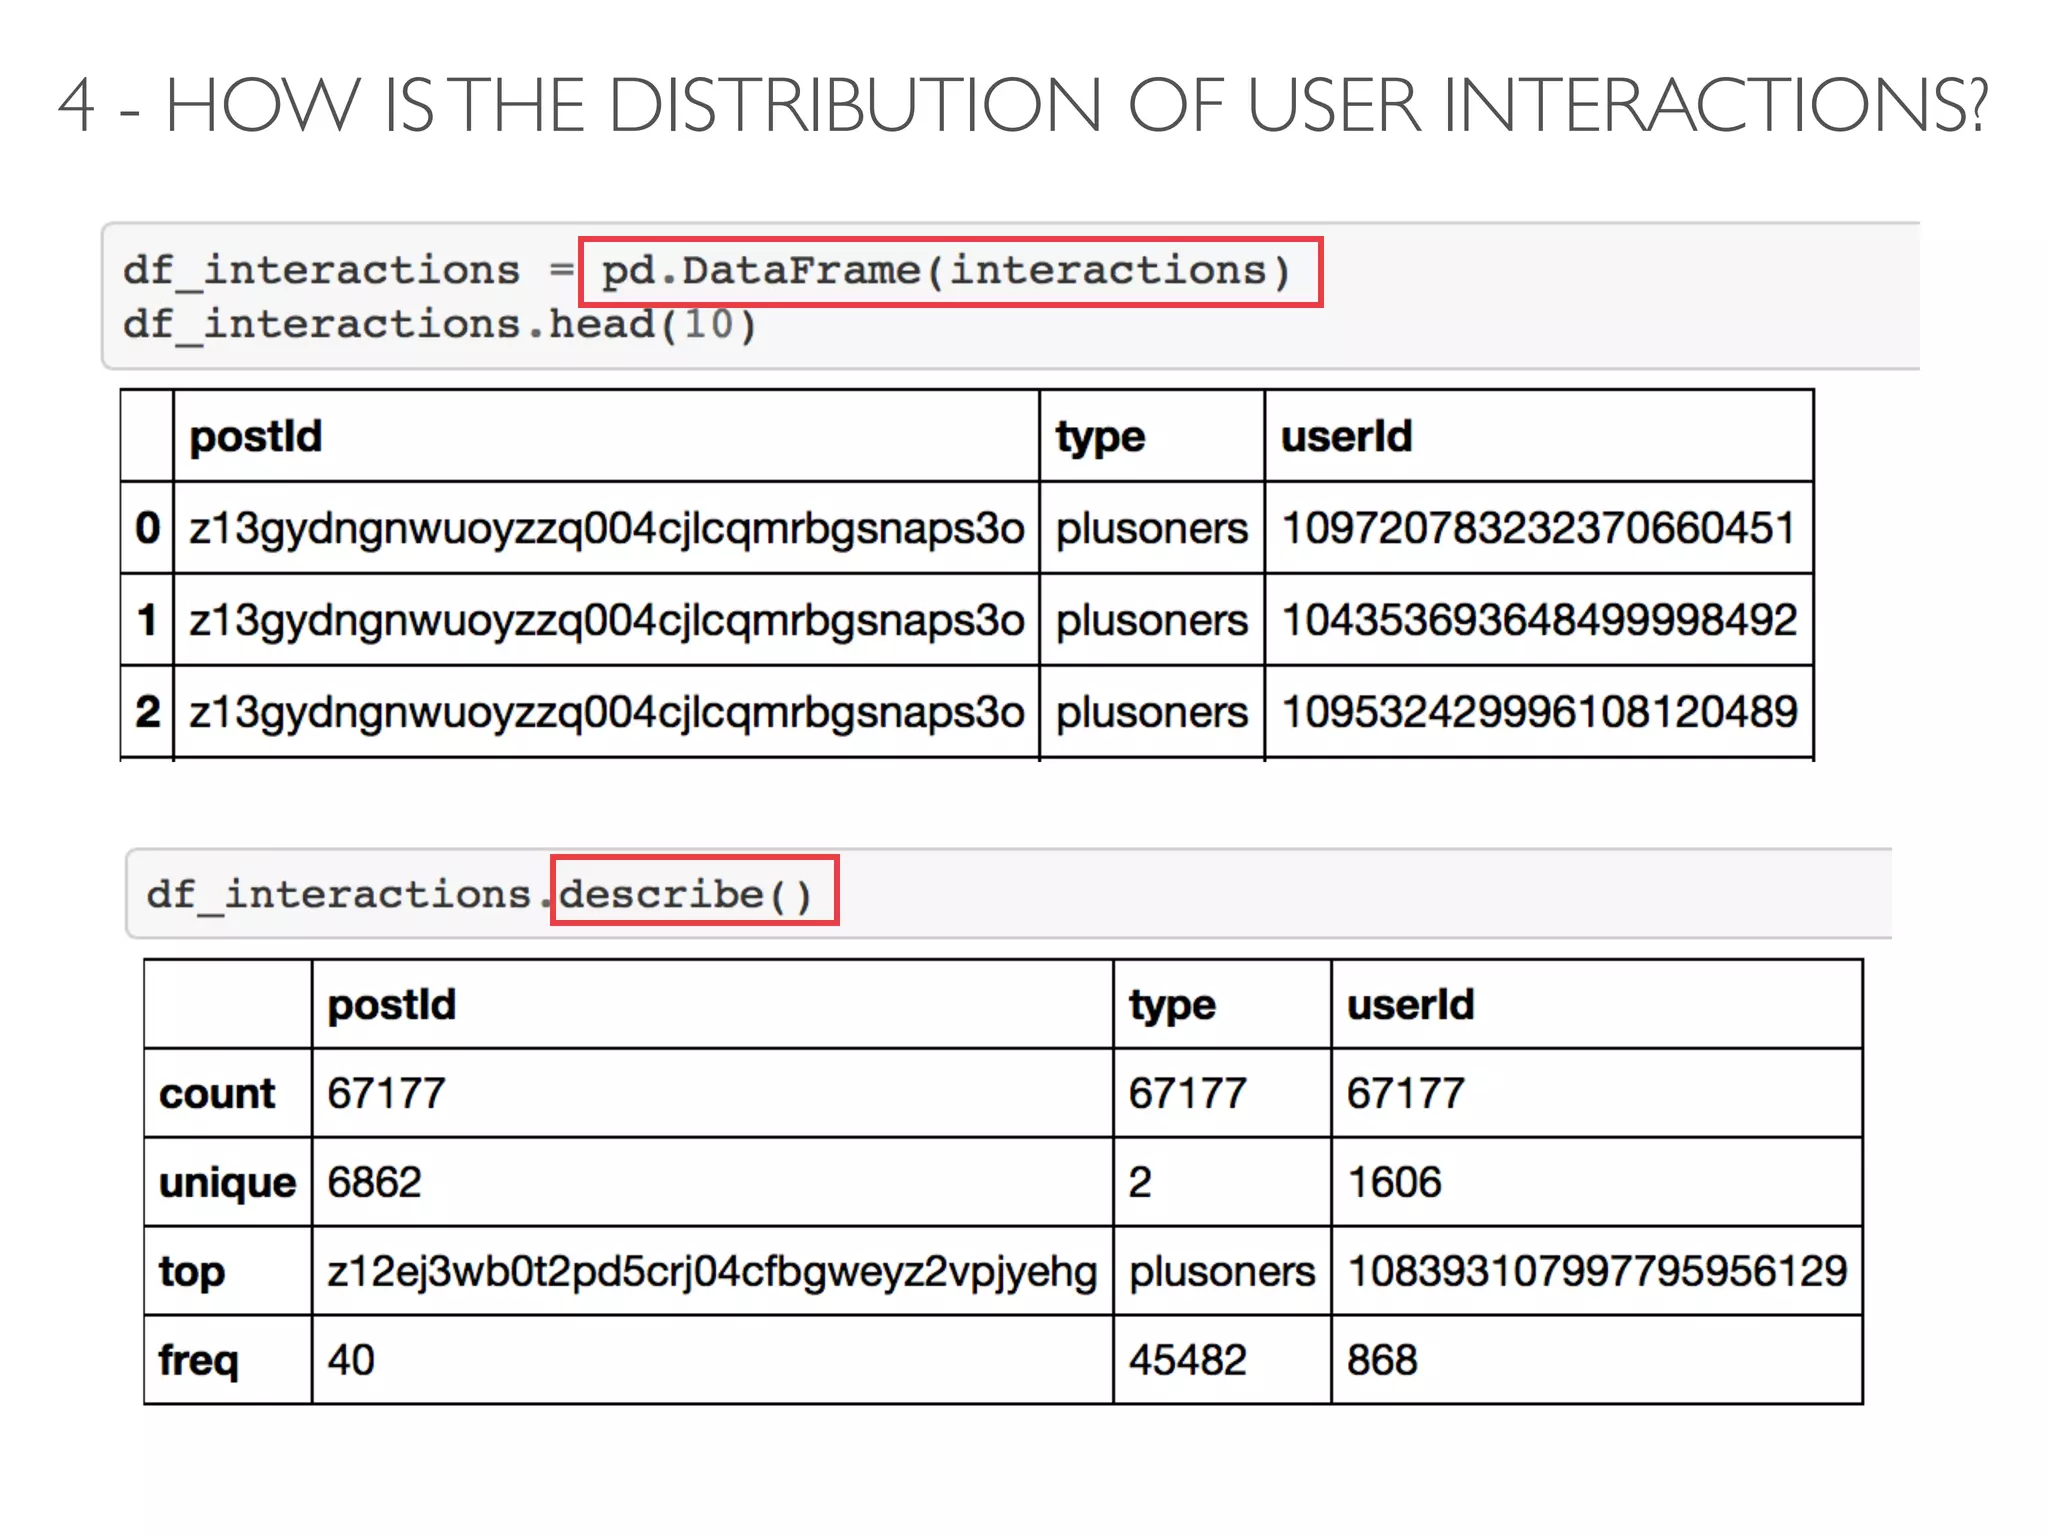Click the plusoners cell in row 1

pyautogui.click(x=1151, y=620)
